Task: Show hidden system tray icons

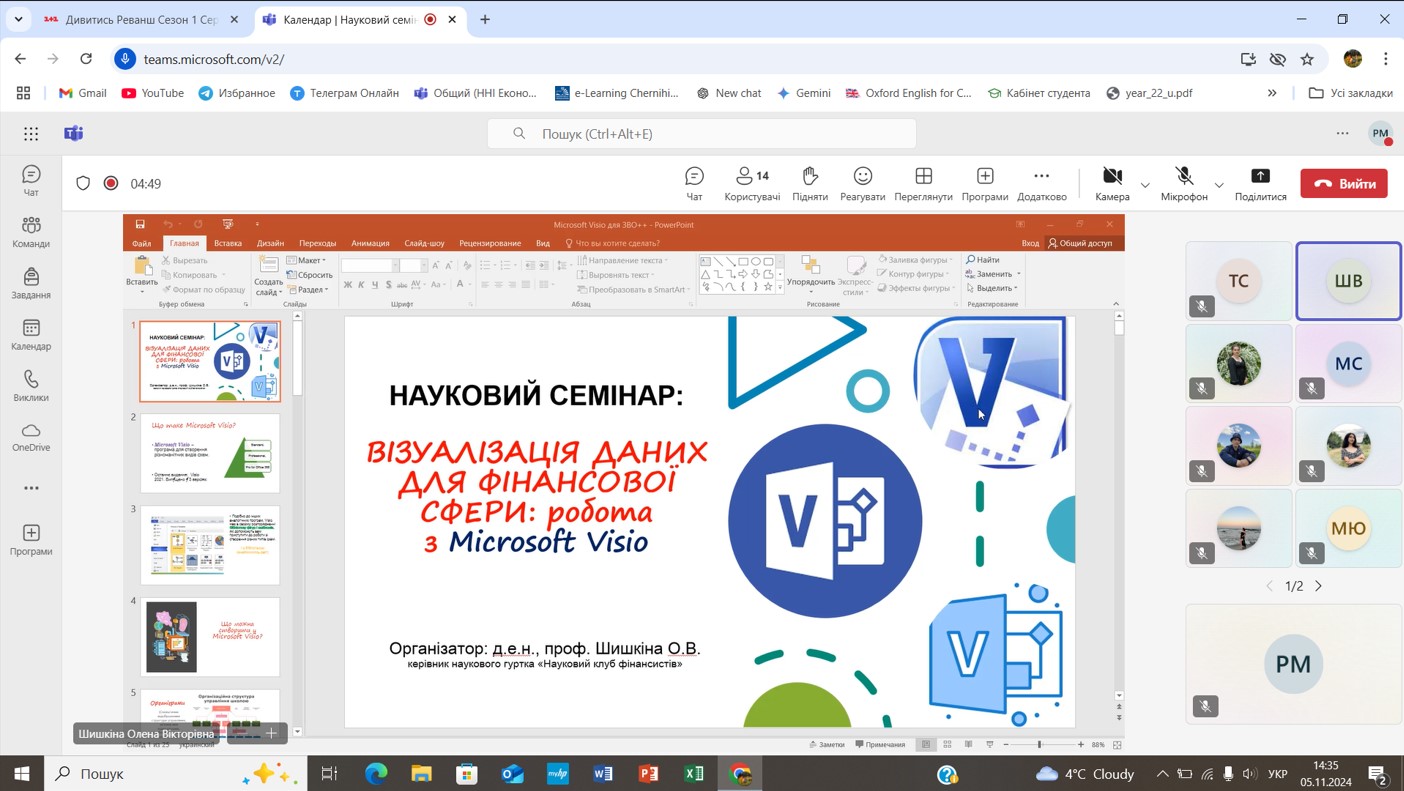Action: [x=1162, y=773]
